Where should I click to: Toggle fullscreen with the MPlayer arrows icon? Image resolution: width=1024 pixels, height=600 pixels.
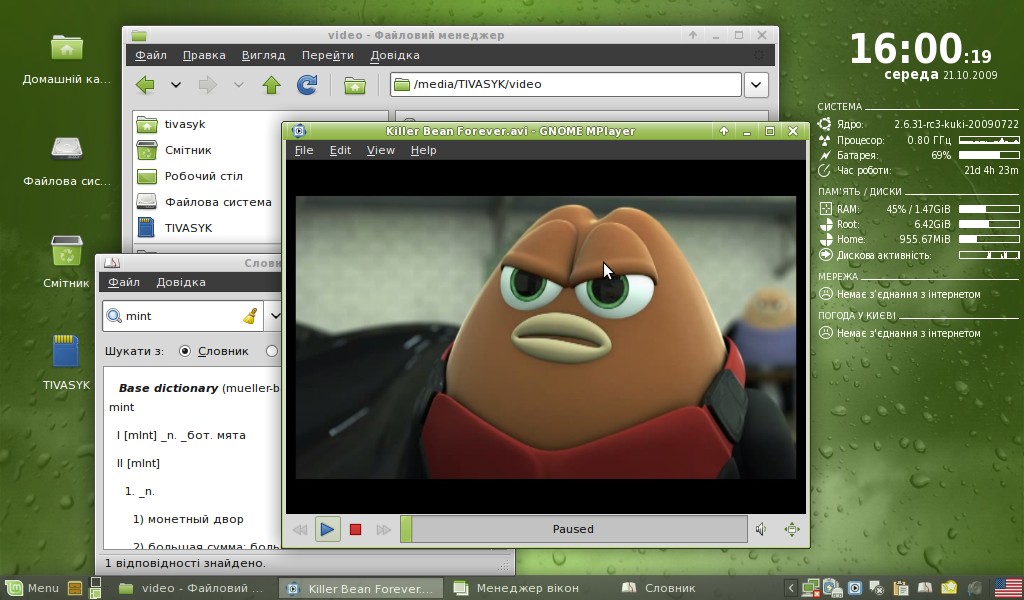coord(792,529)
